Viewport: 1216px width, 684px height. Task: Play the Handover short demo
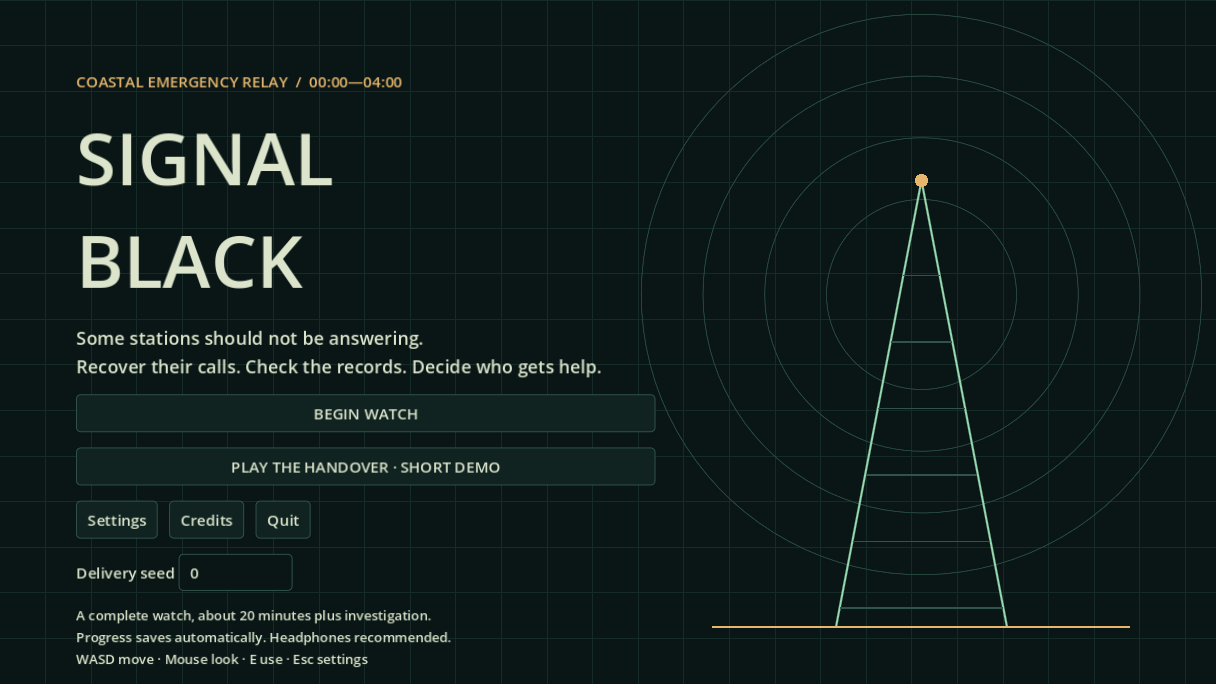pyautogui.click(x=365, y=467)
